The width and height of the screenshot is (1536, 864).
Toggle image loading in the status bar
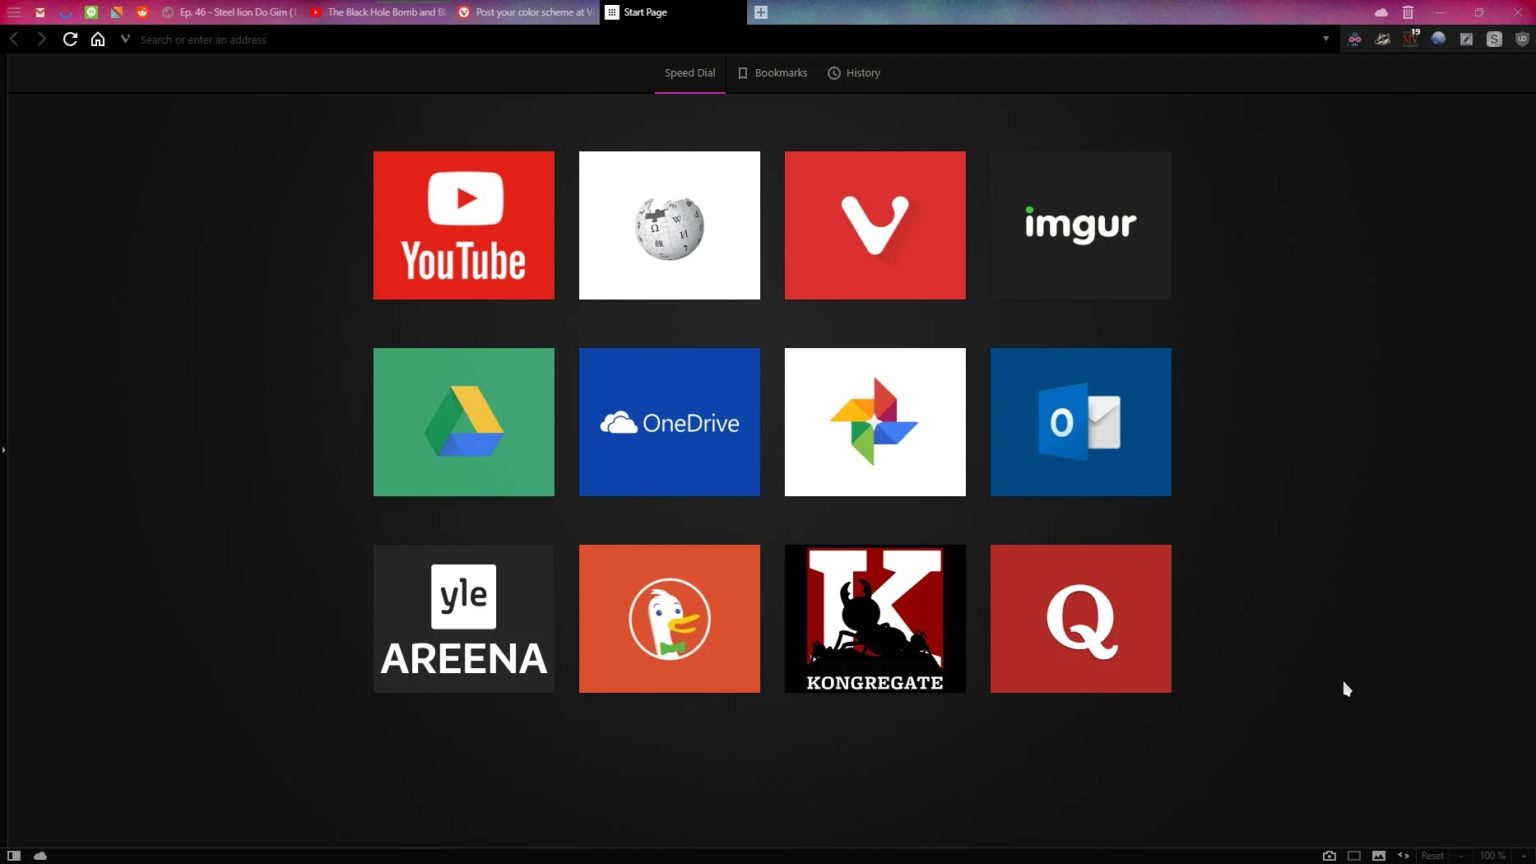(x=1380, y=856)
